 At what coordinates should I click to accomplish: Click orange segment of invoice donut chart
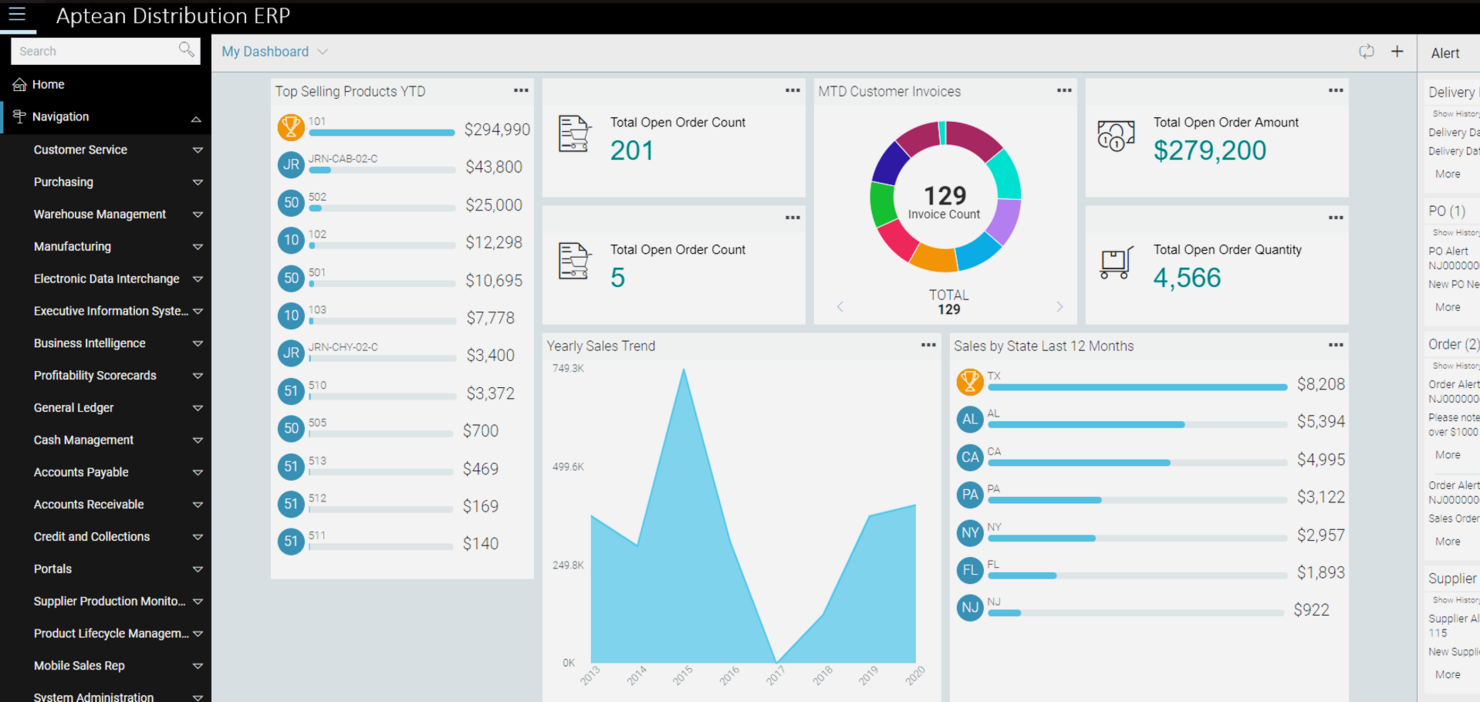coord(935,259)
